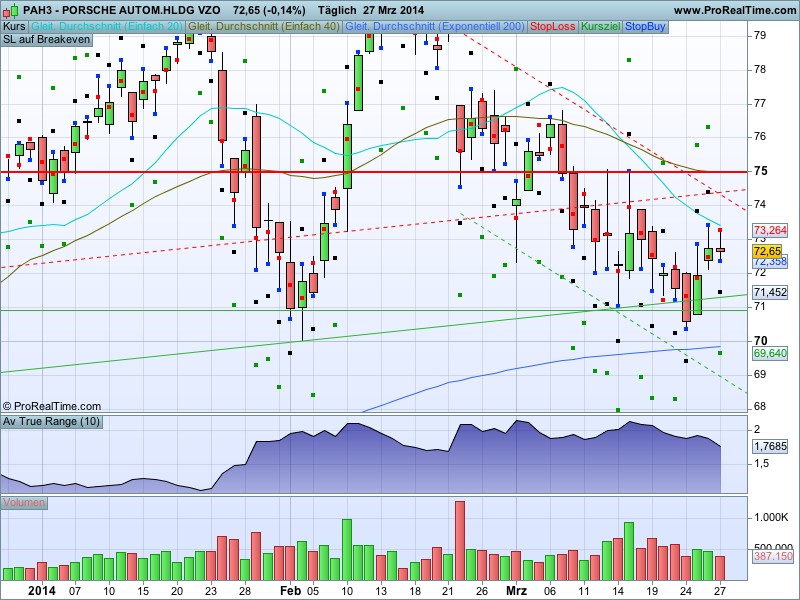Click the green price tag 69,640

pyautogui.click(x=770, y=353)
